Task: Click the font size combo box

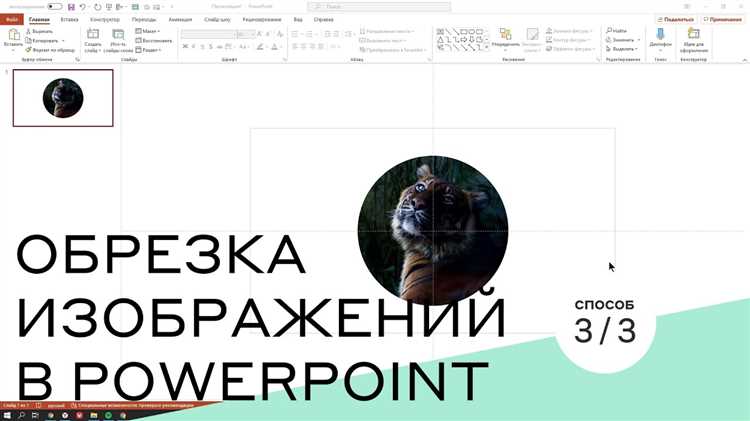Action: [x=246, y=34]
